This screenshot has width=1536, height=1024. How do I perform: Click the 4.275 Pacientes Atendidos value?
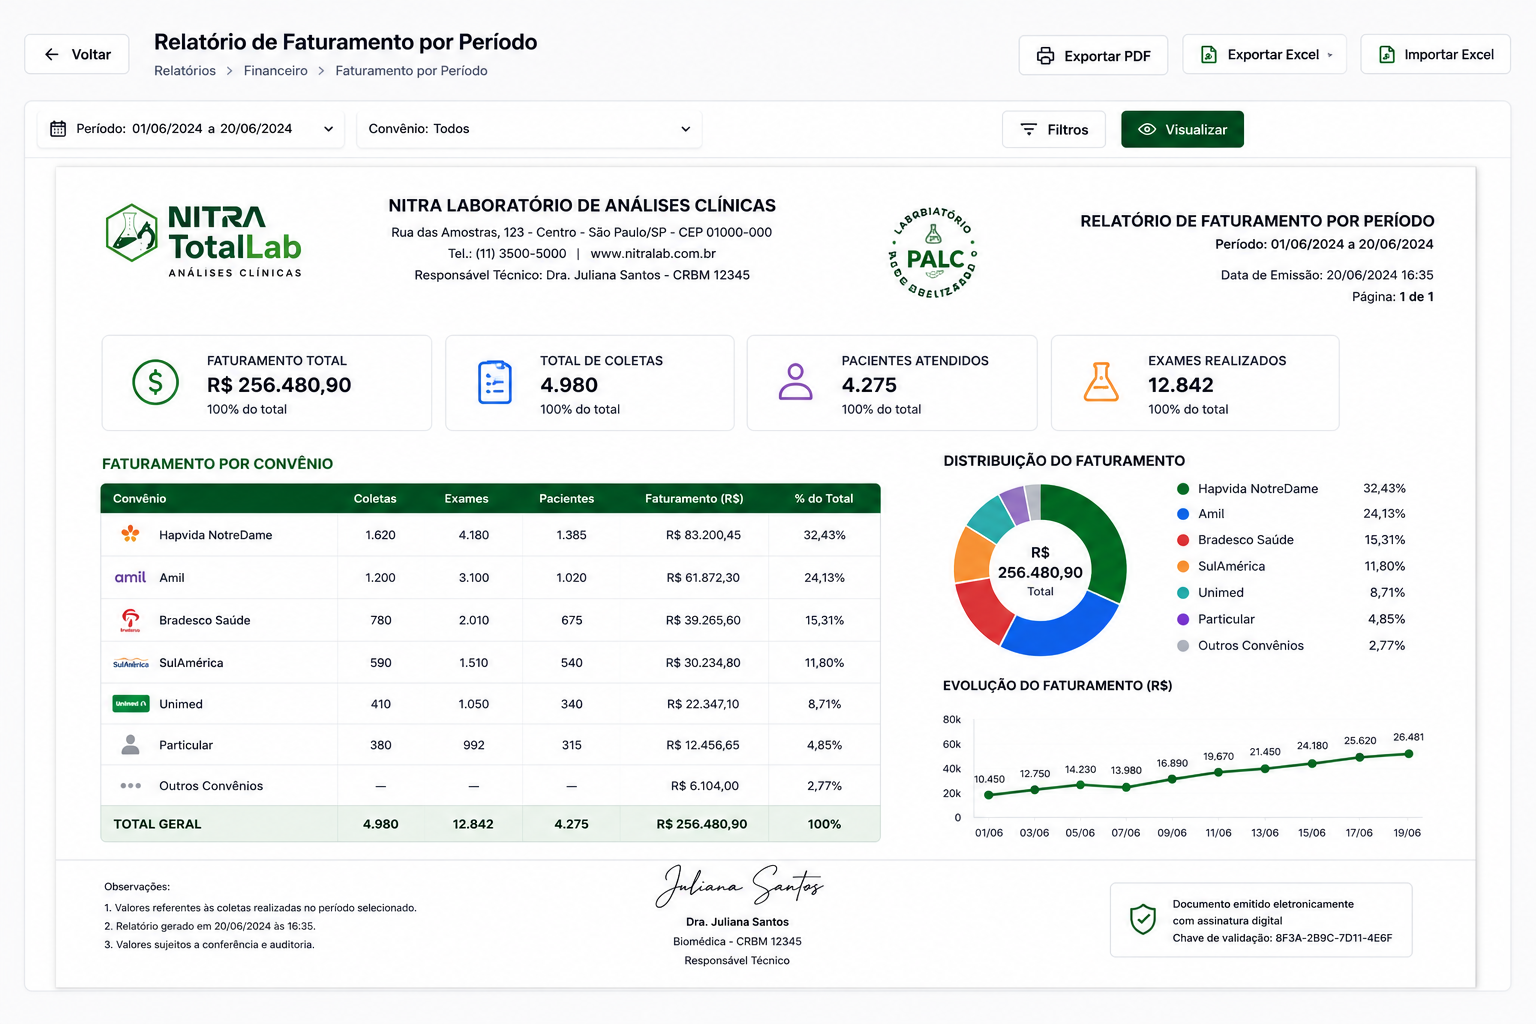pyautogui.click(x=869, y=385)
